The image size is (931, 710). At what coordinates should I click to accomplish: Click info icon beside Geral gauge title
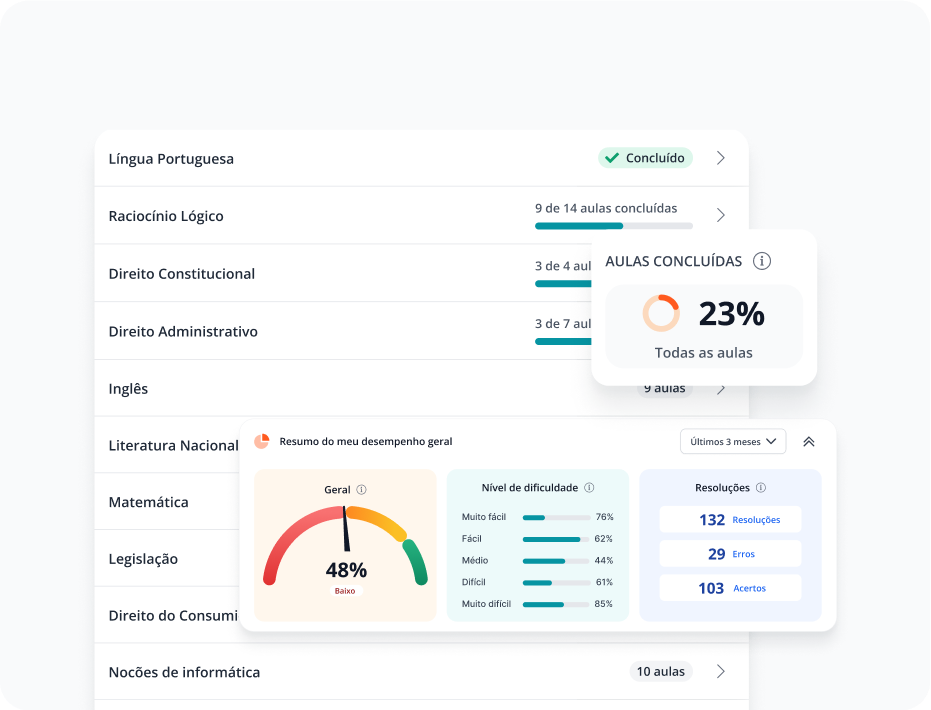(361, 490)
